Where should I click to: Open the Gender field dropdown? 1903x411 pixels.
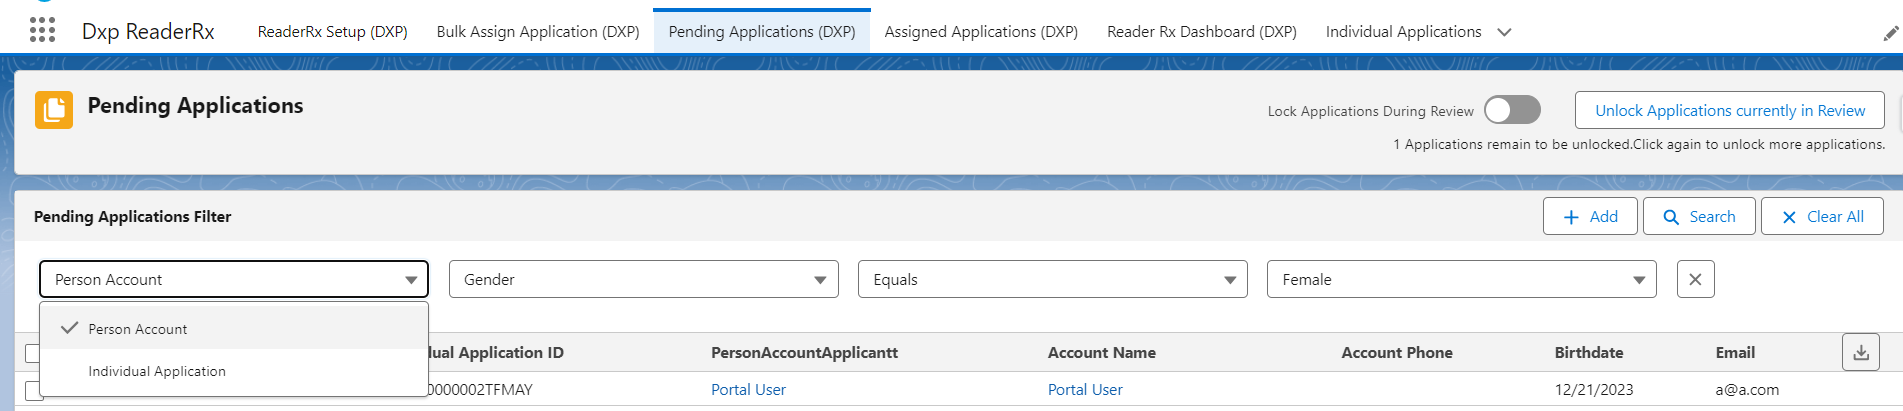[x=644, y=279]
